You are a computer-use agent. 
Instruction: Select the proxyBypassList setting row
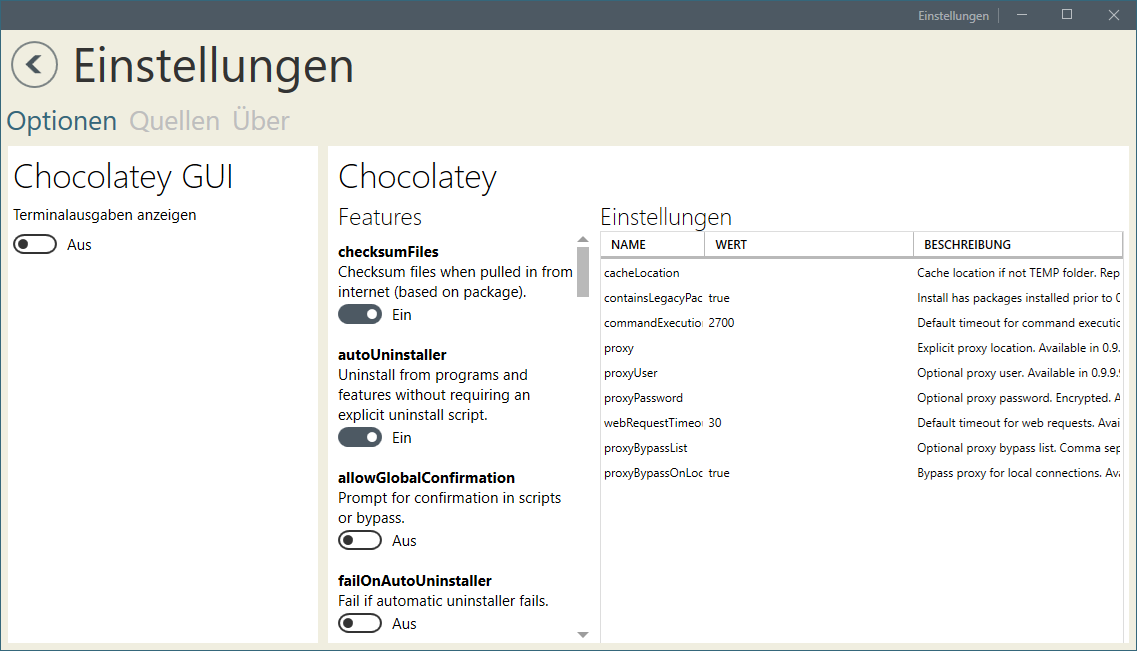pos(861,448)
